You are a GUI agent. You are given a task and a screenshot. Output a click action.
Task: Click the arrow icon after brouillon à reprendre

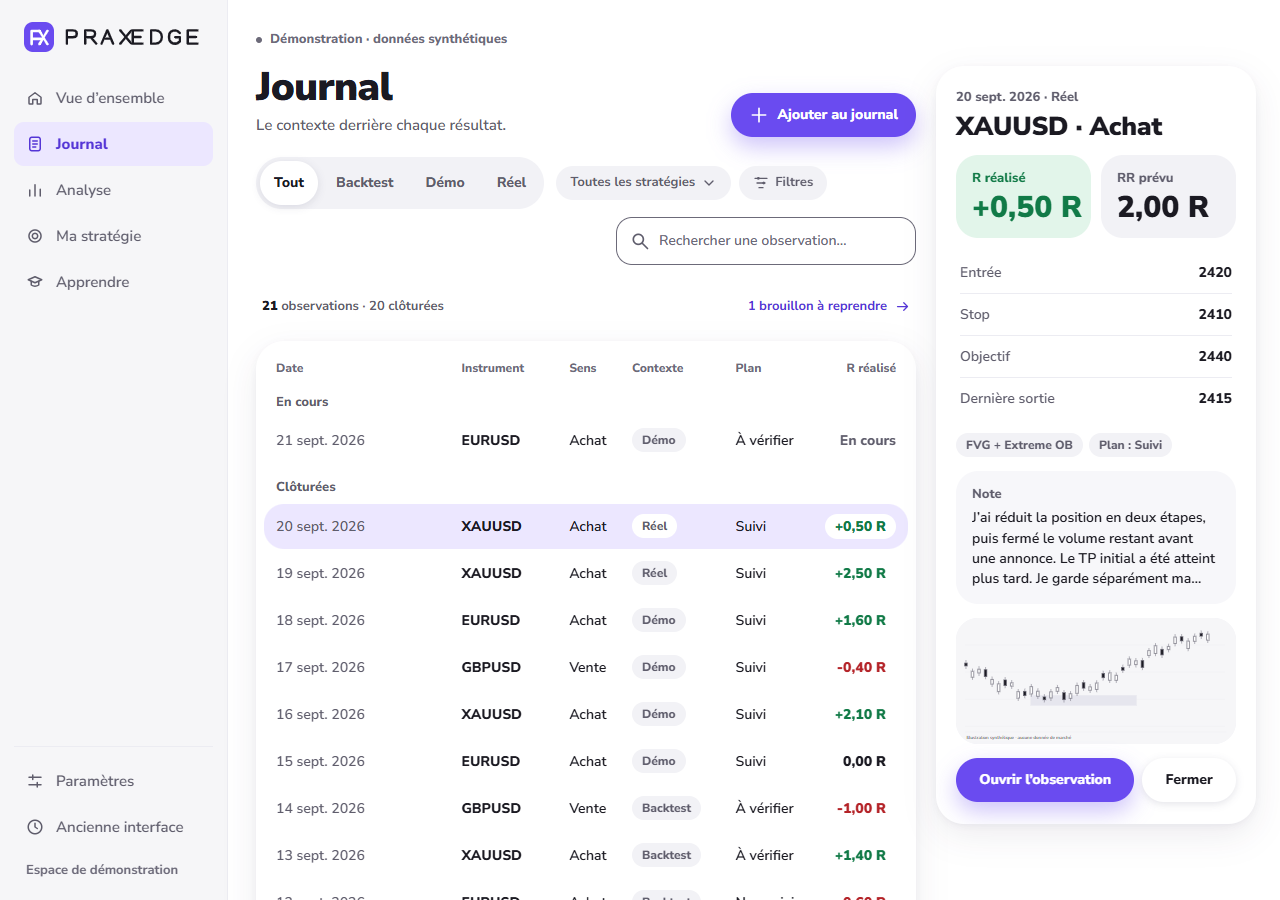[x=903, y=306]
